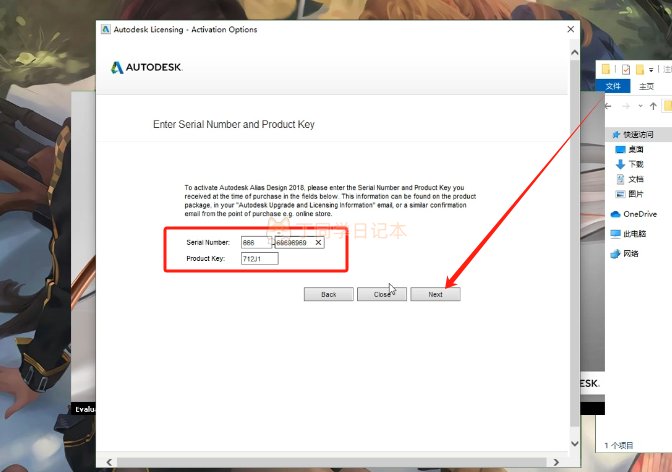
Task: Click the Product Key field containing 712J1
Action: pyautogui.click(x=260, y=259)
